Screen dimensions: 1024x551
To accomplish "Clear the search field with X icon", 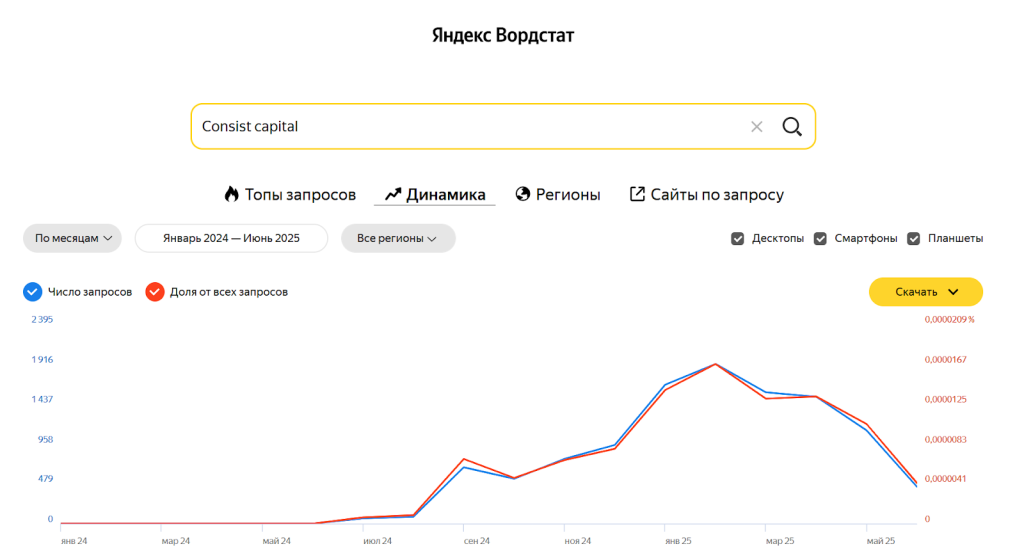I will tap(757, 127).
